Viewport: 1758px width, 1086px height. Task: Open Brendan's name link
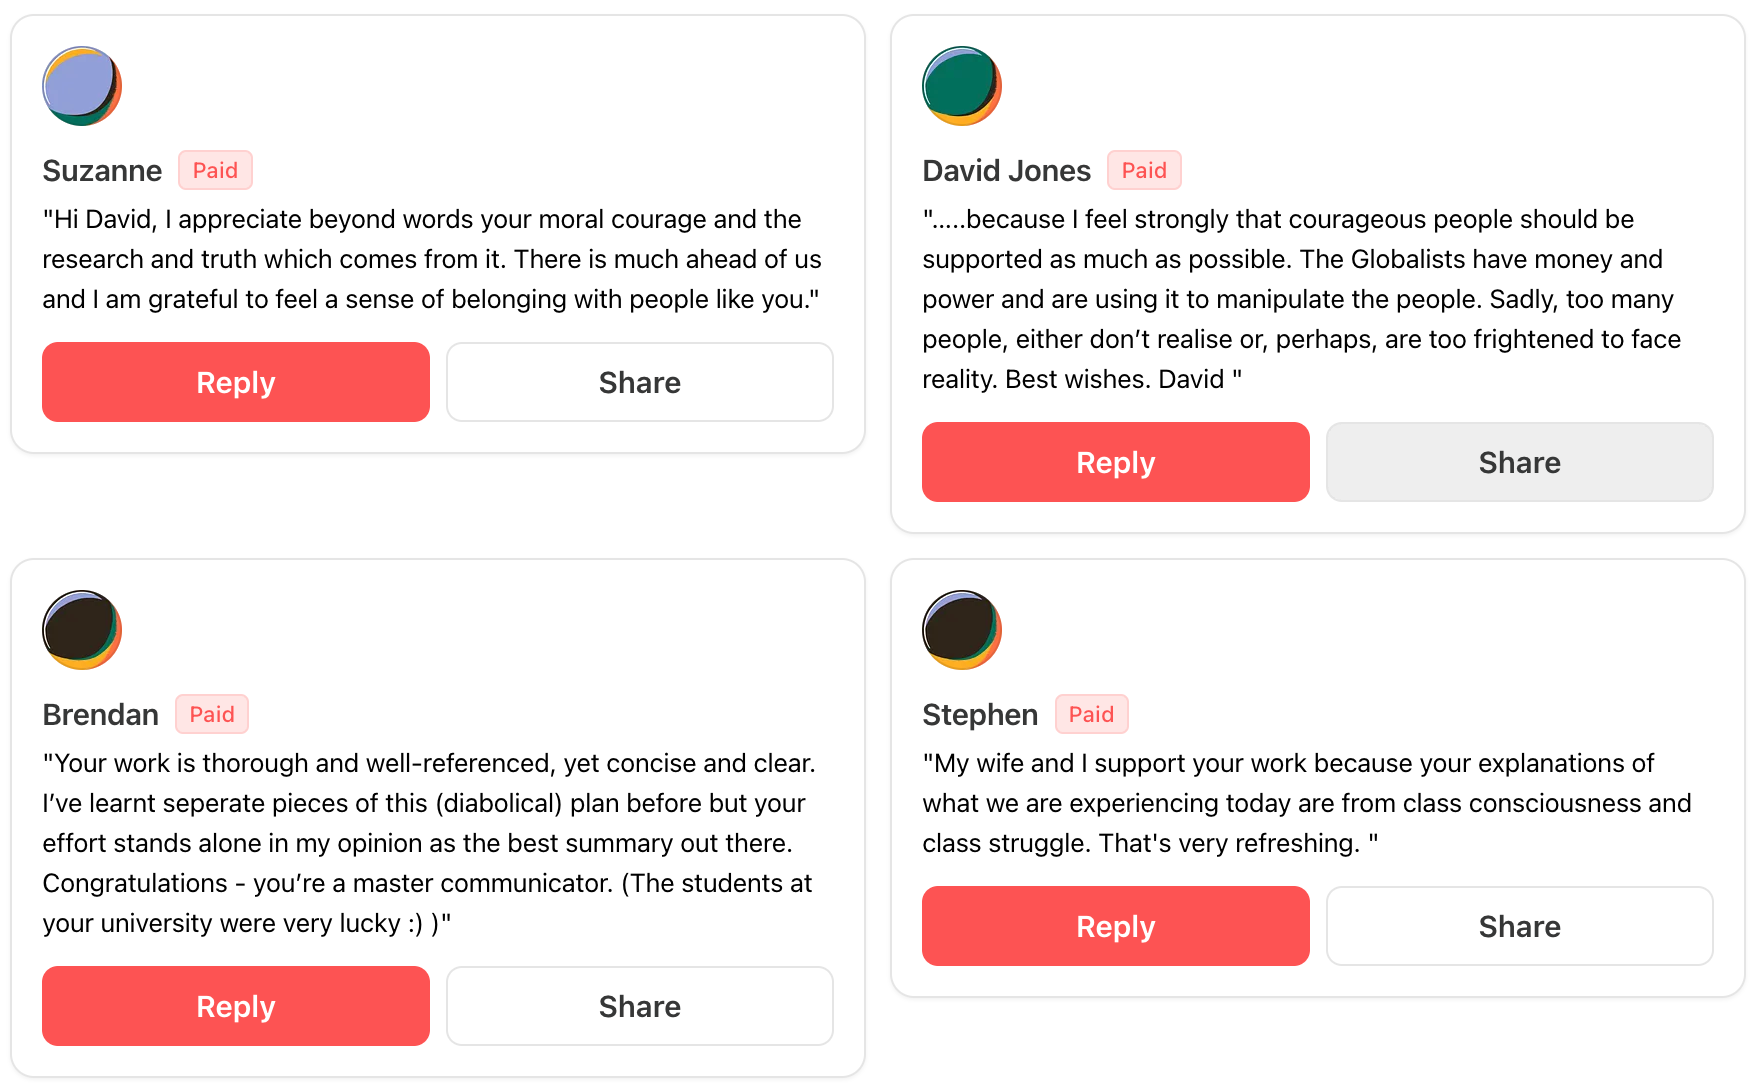pos(100,715)
